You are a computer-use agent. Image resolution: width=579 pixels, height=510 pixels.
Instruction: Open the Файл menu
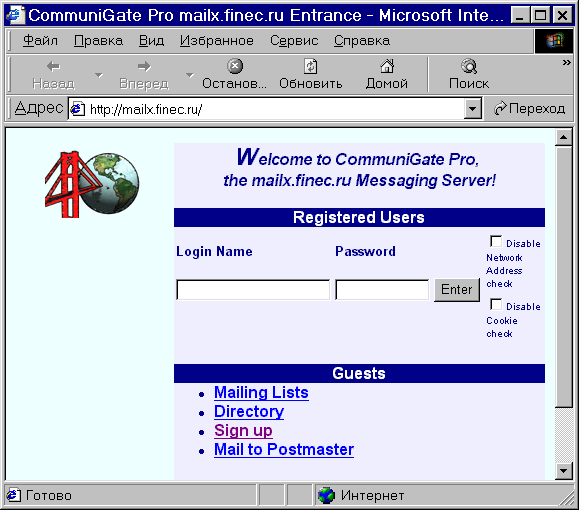pos(40,41)
